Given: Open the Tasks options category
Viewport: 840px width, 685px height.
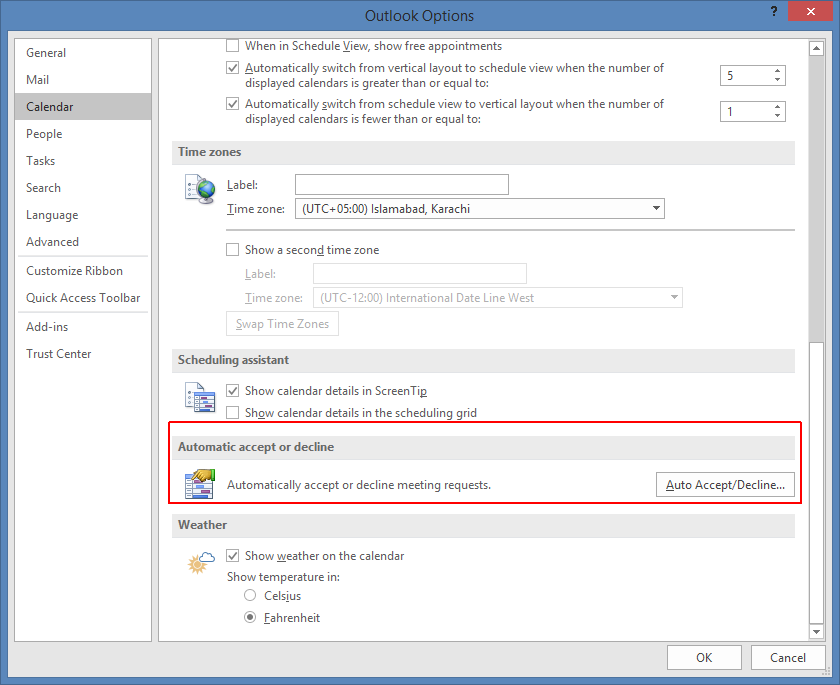Looking at the screenshot, I should pyautogui.click(x=83, y=161).
